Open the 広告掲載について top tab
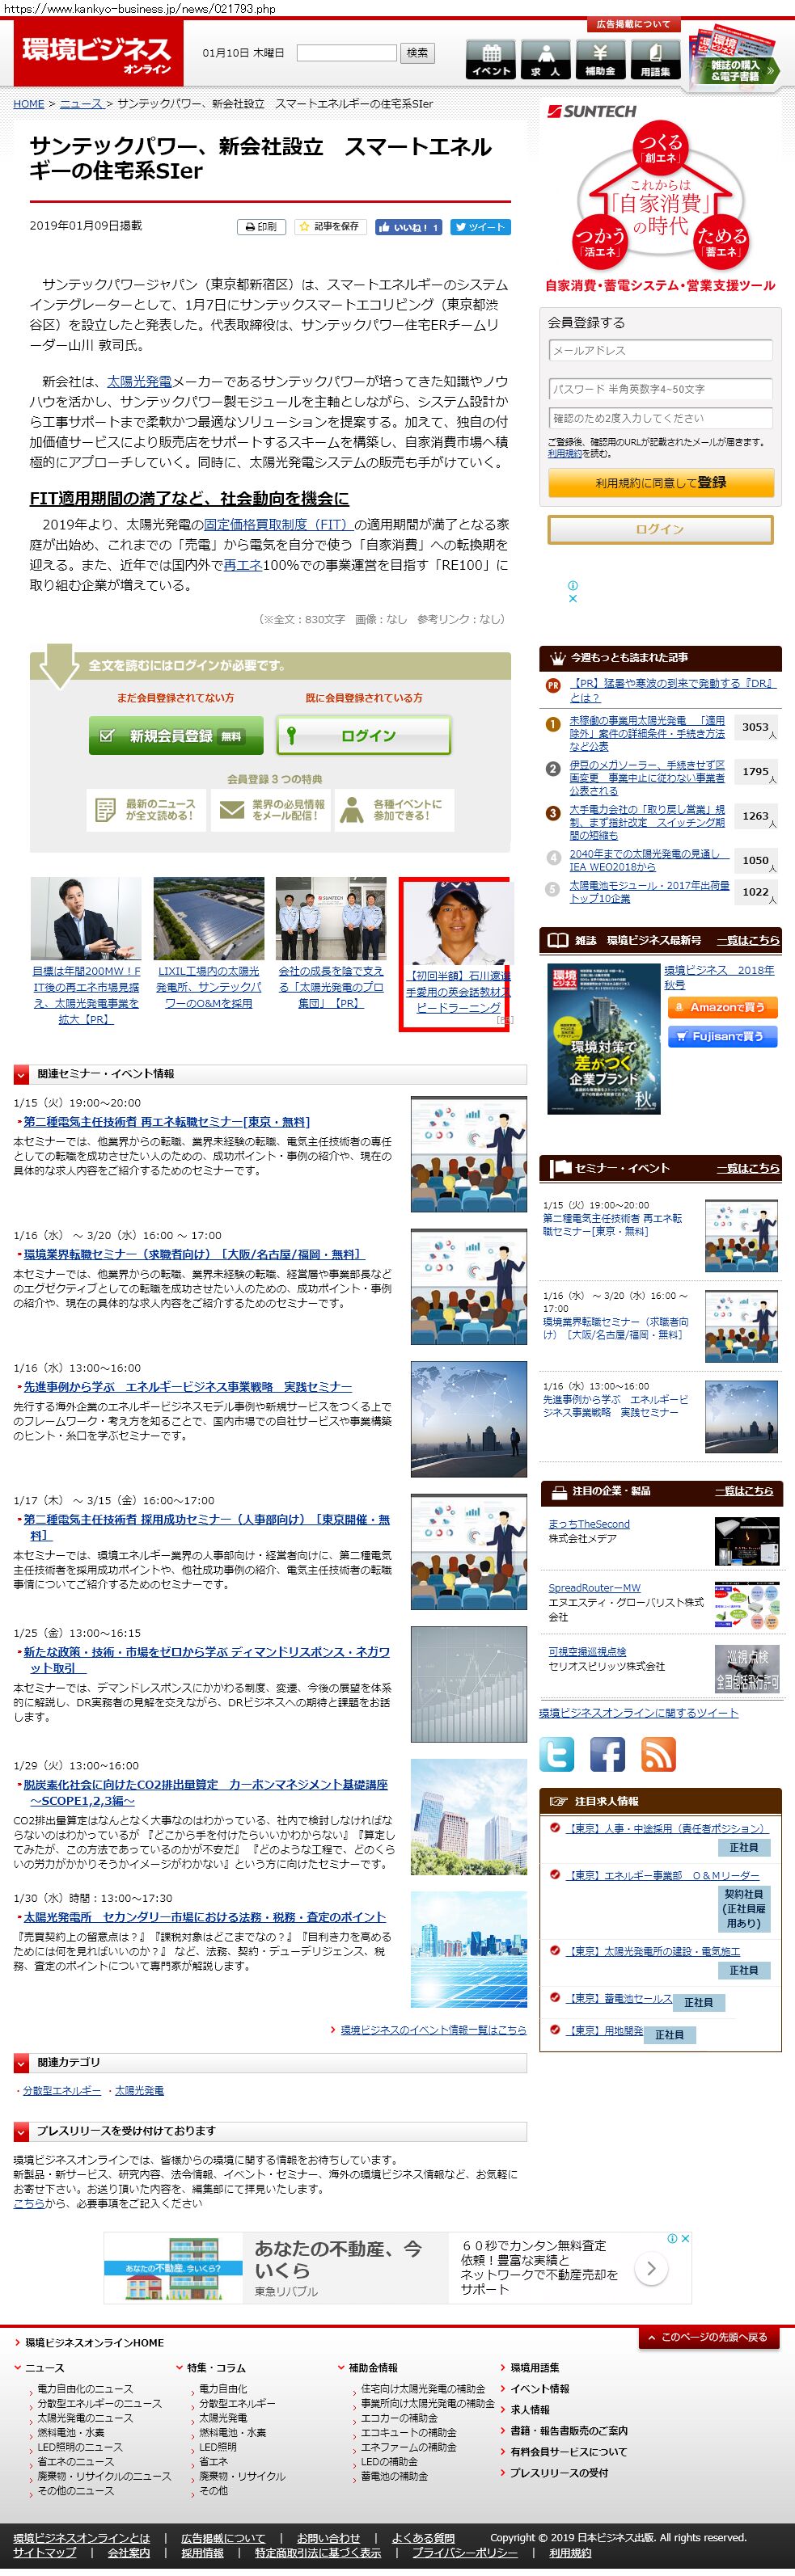 [633, 24]
